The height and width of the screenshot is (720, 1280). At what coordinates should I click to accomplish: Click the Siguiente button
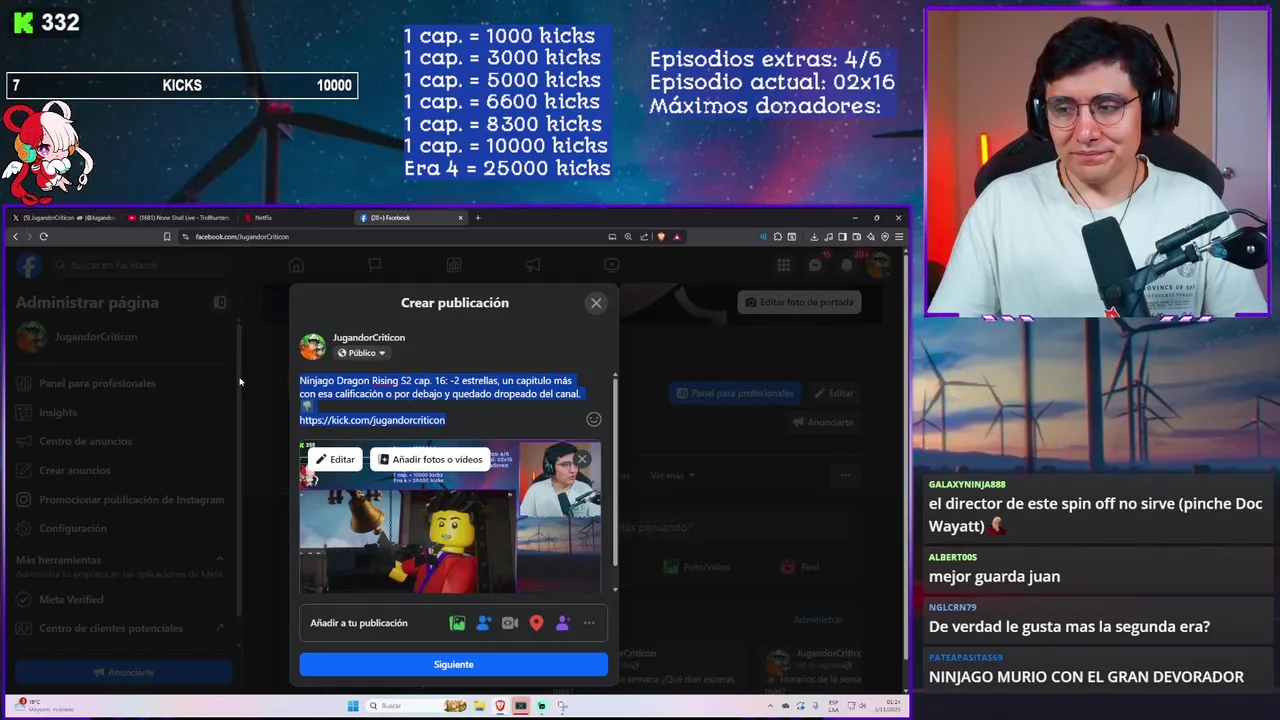(x=453, y=664)
